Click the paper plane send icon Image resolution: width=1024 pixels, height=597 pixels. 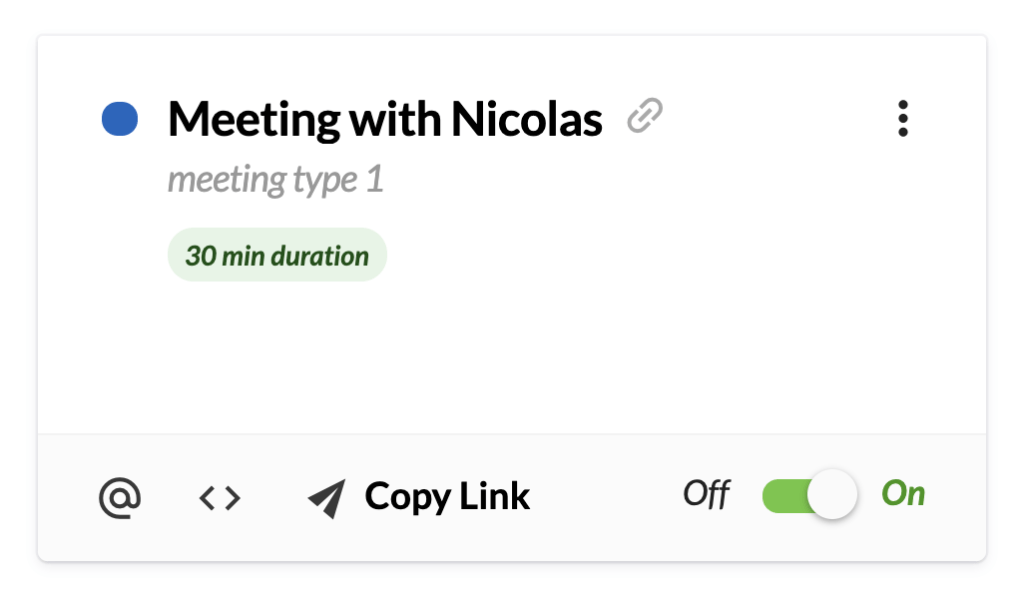(327, 498)
